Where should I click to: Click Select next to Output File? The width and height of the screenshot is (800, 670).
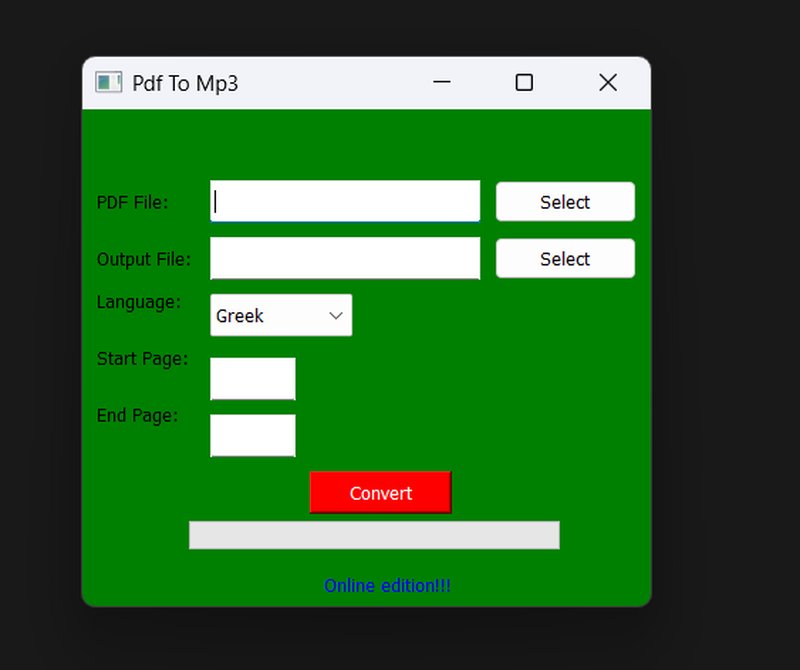pos(565,258)
